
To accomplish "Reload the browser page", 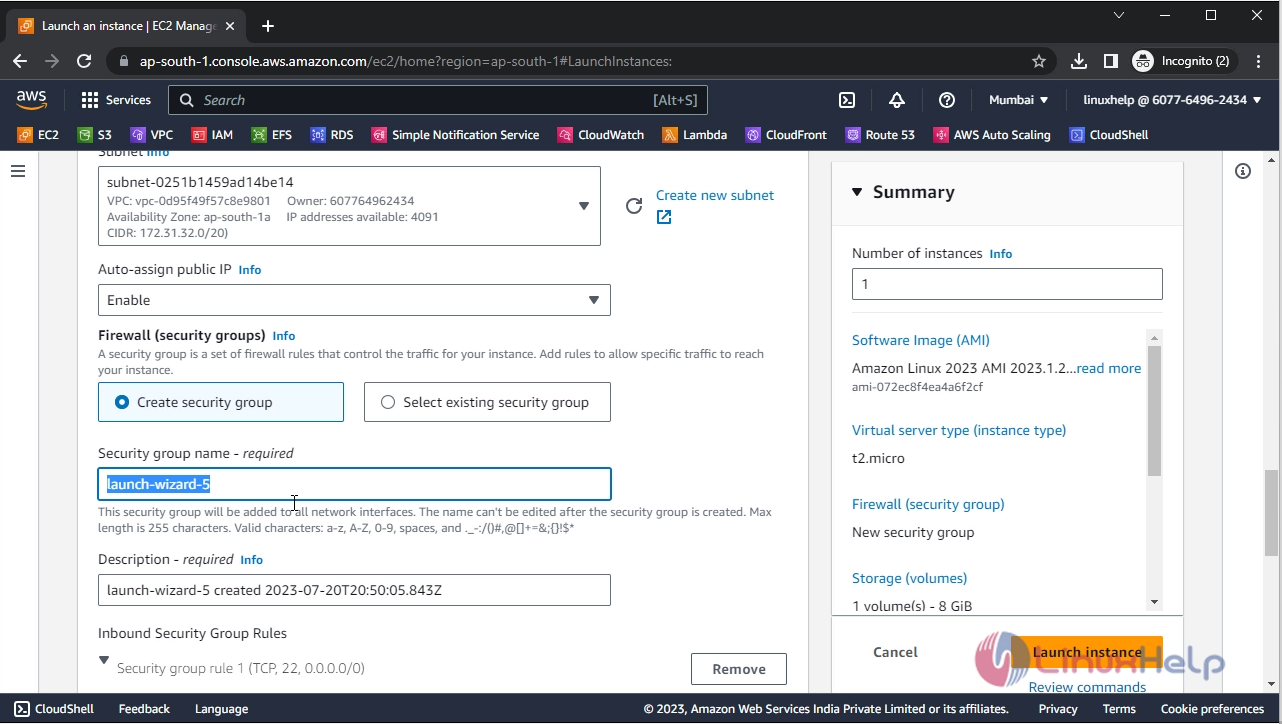I will point(85,61).
